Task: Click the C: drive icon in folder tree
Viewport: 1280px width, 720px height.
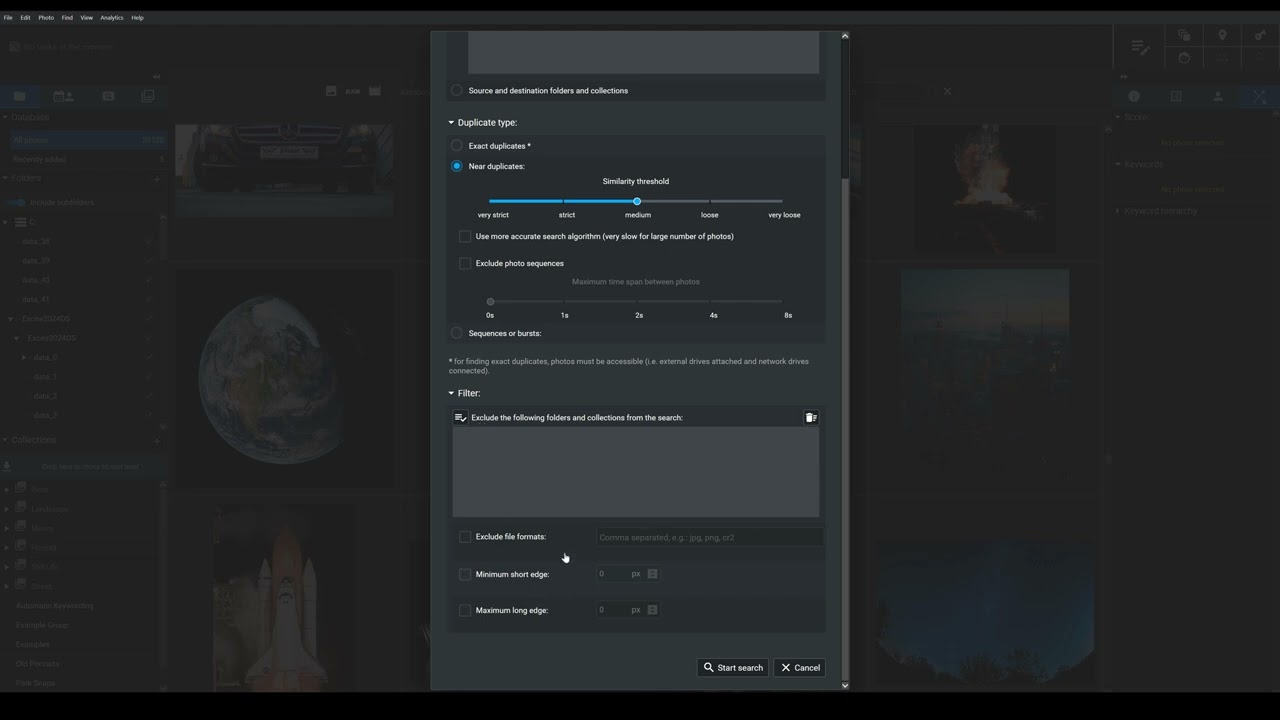Action: 19,222
